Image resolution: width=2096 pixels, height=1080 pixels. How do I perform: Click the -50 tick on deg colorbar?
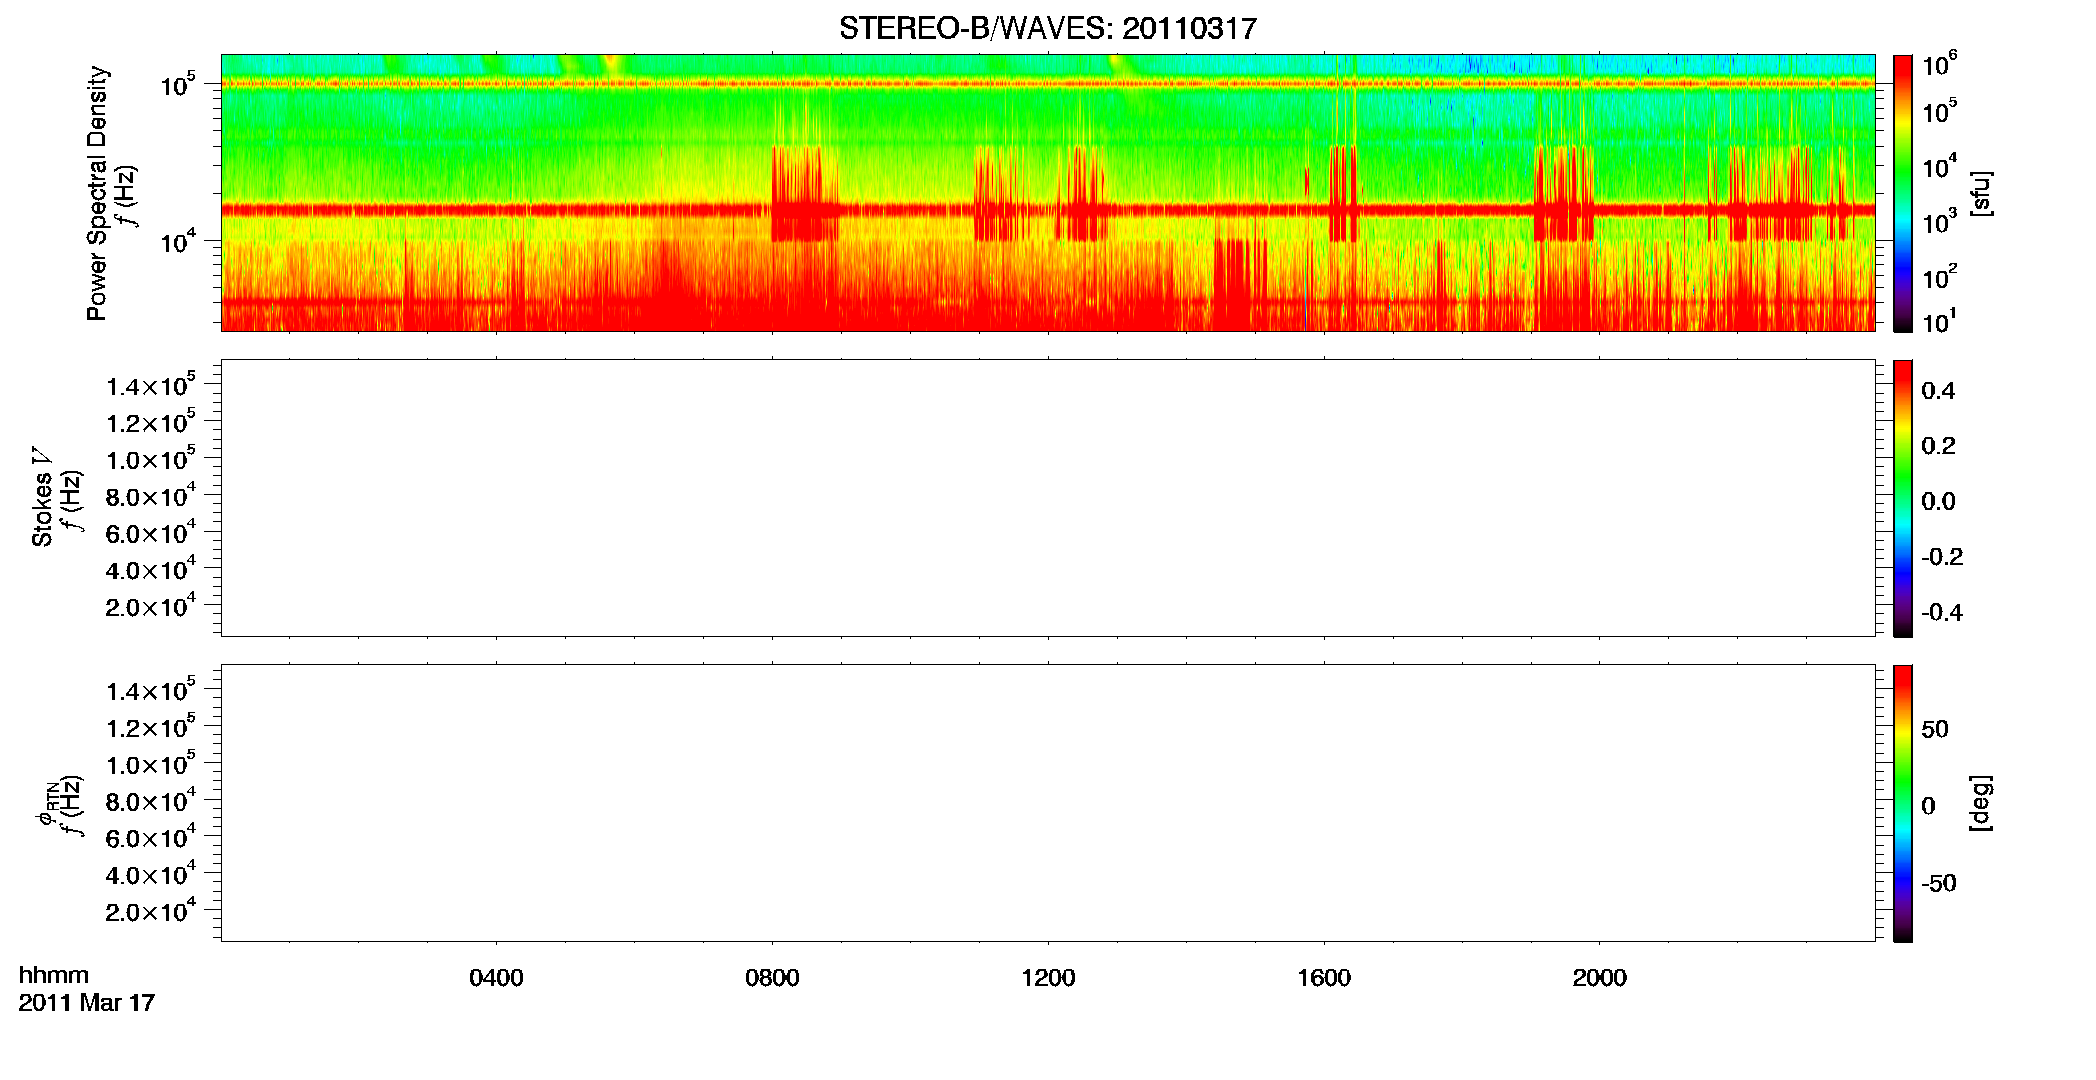(1937, 884)
